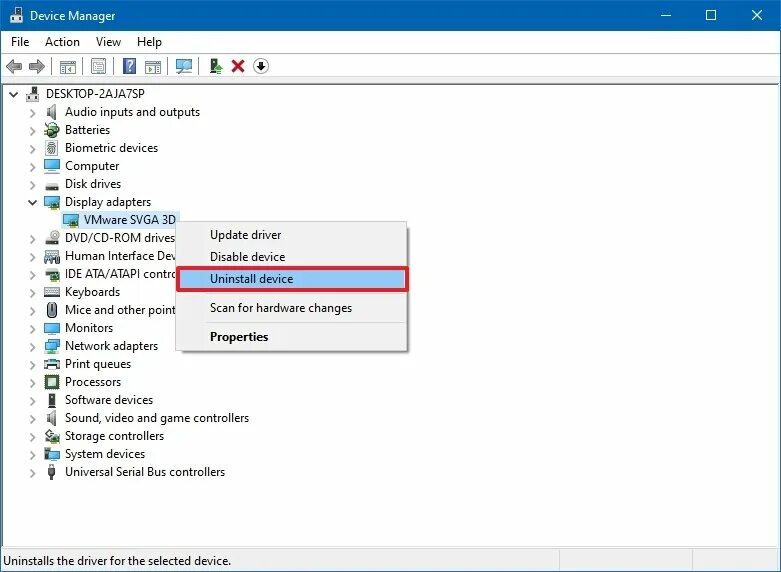This screenshot has height=572, width=781.
Task: Click the Disable device down-arrow icon
Action: pyautogui.click(x=261, y=66)
